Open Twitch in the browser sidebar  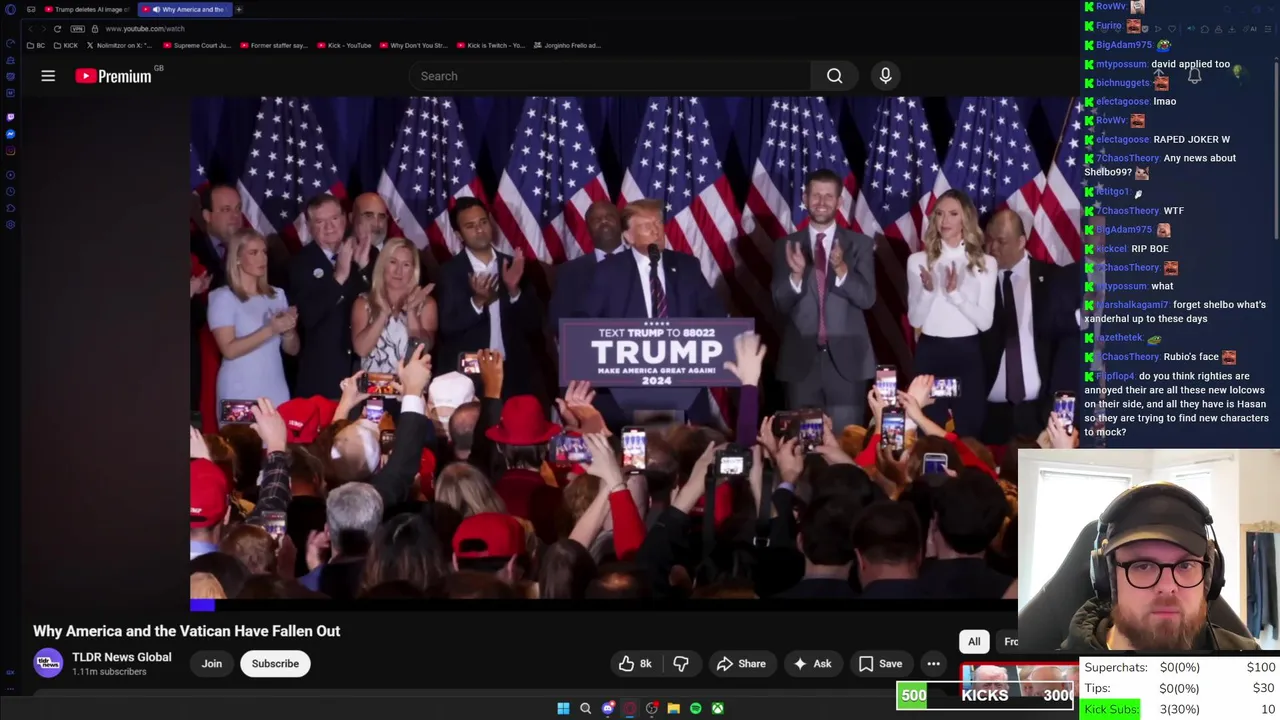[x=10, y=117]
